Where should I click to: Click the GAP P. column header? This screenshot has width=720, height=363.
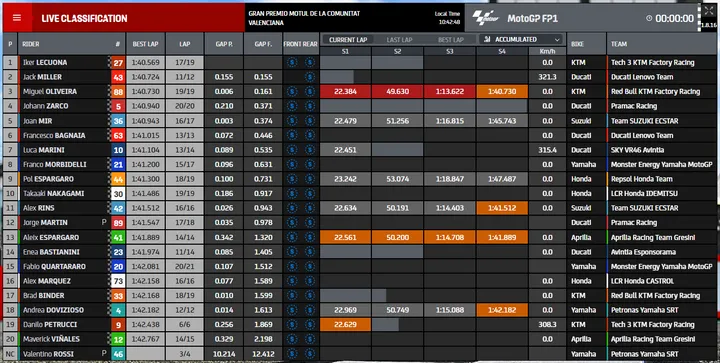[x=224, y=44]
